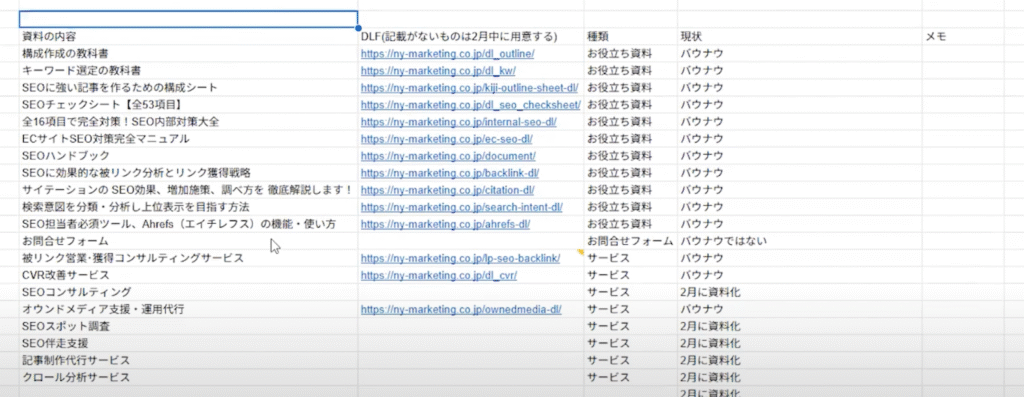Select the キーワード選定の教科書 cell
This screenshot has height=397, width=1024.
click(x=189, y=71)
